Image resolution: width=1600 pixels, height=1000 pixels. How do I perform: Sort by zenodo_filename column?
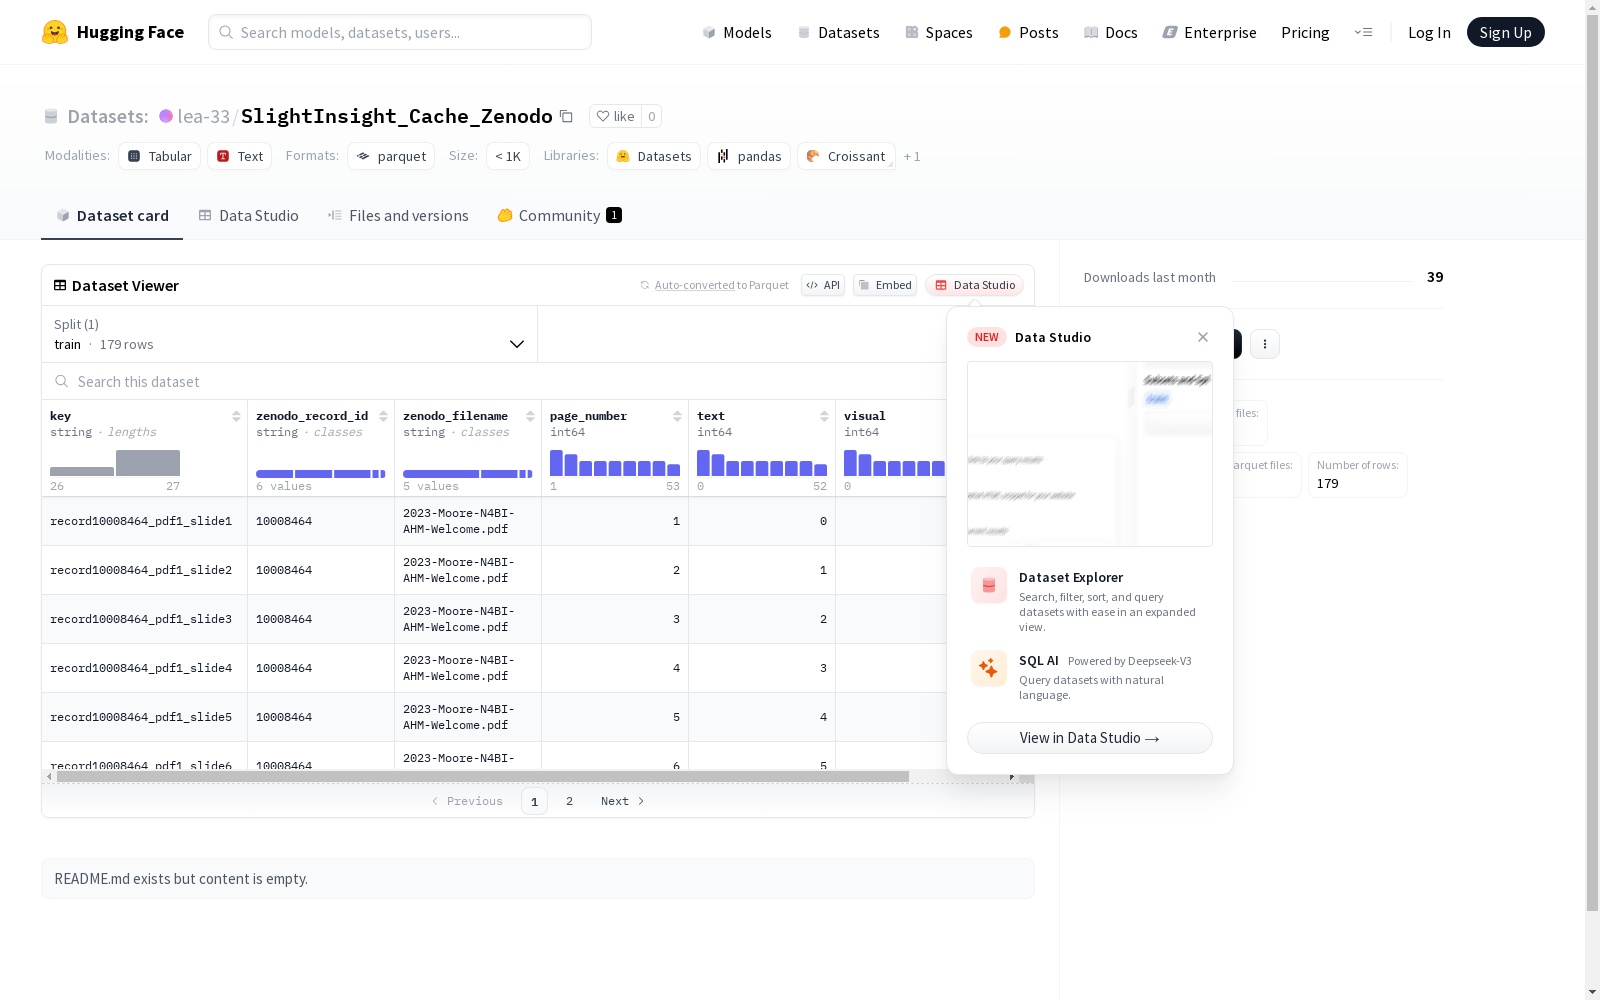[x=530, y=416]
